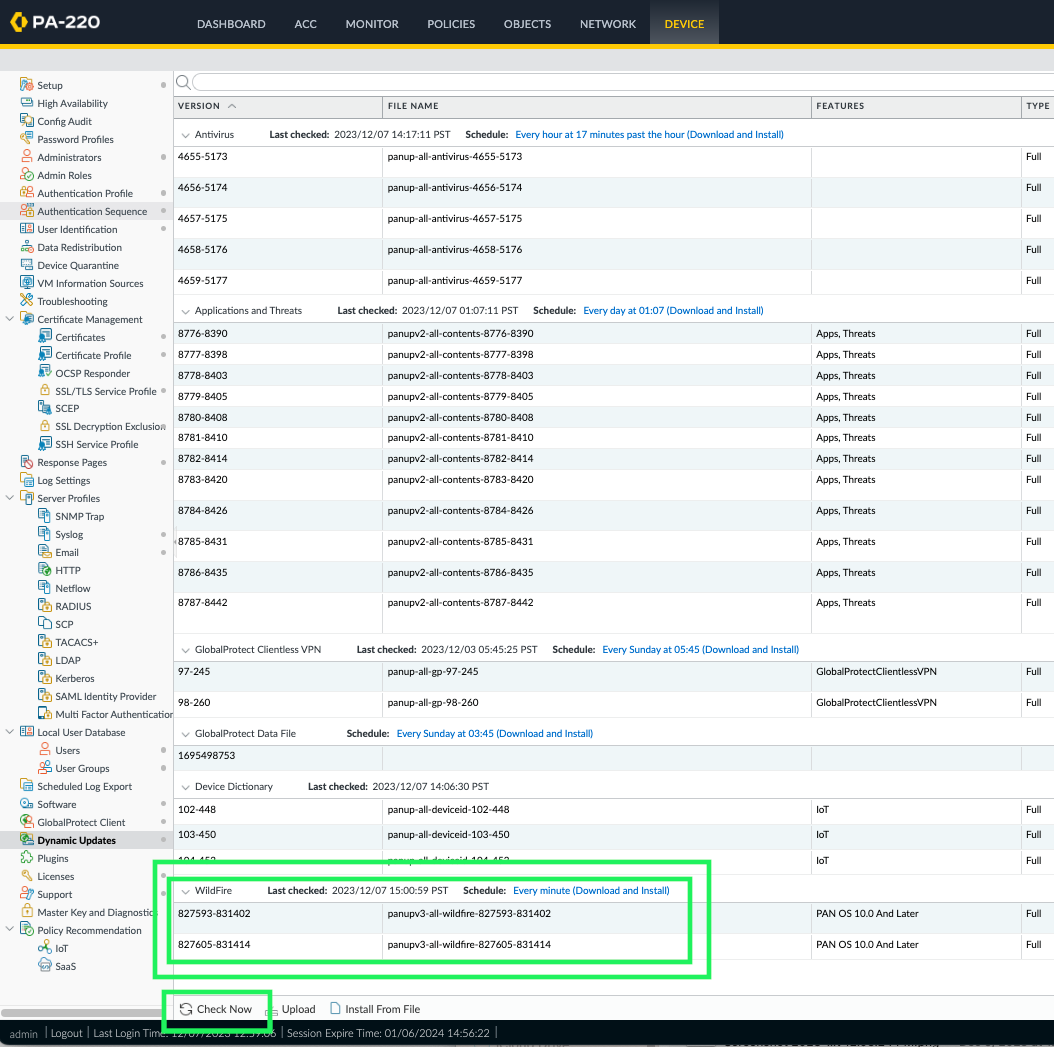The image size is (1054, 1047).
Task: Sort the table by the VERSION column
Action: [x=206, y=106]
